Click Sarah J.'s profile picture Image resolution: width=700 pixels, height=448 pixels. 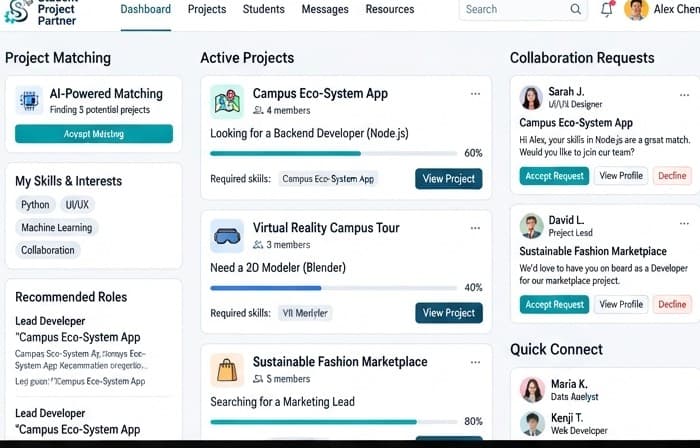click(531, 98)
